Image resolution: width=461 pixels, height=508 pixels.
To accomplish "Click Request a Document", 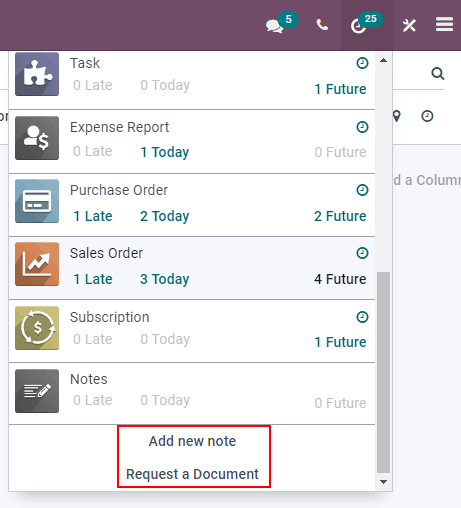I will [192, 474].
